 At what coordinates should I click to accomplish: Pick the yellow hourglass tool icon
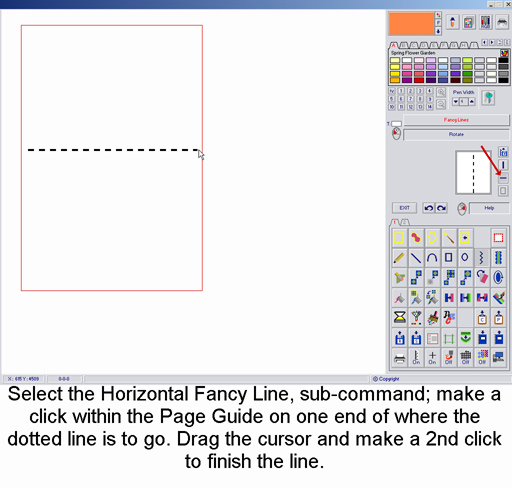click(399, 317)
